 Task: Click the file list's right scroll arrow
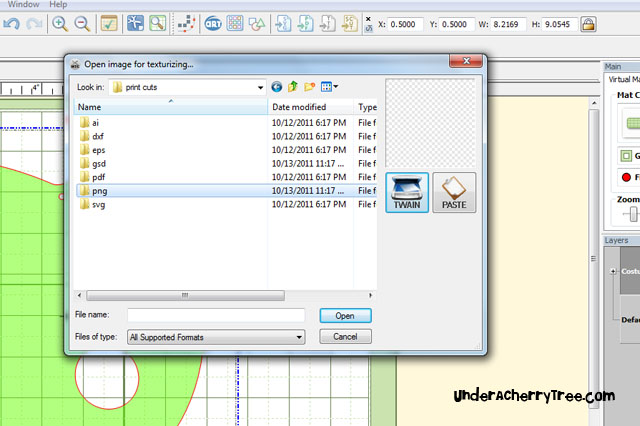[x=370, y=295]
